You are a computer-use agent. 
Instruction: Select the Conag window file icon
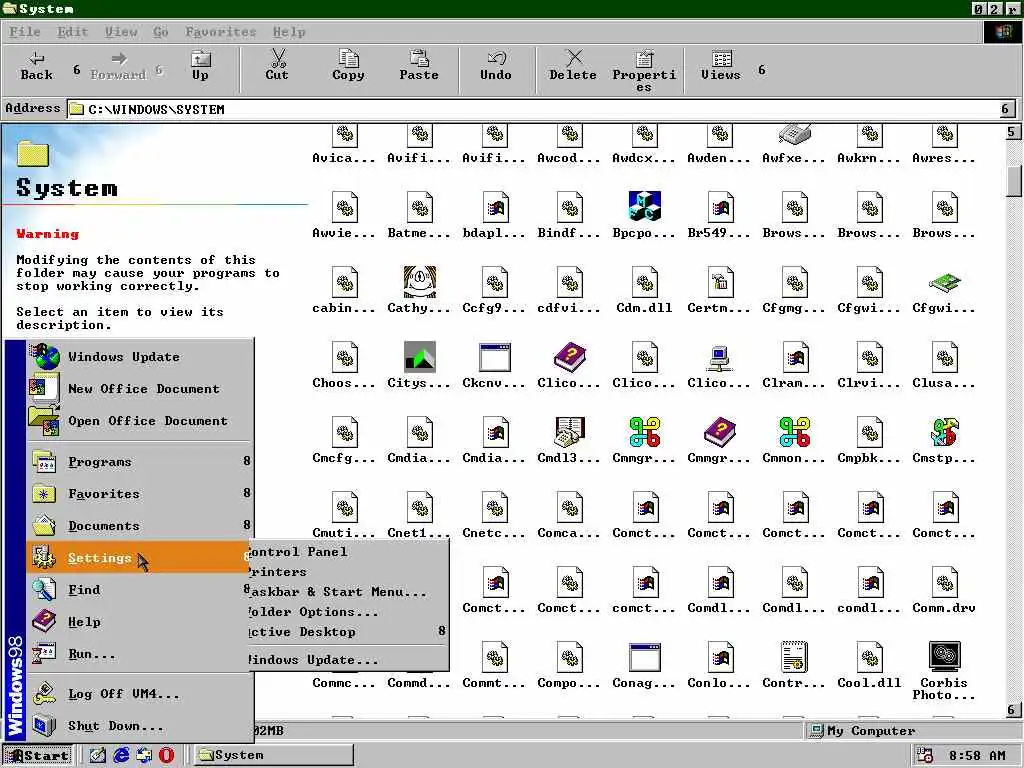(x=645, y=656)
